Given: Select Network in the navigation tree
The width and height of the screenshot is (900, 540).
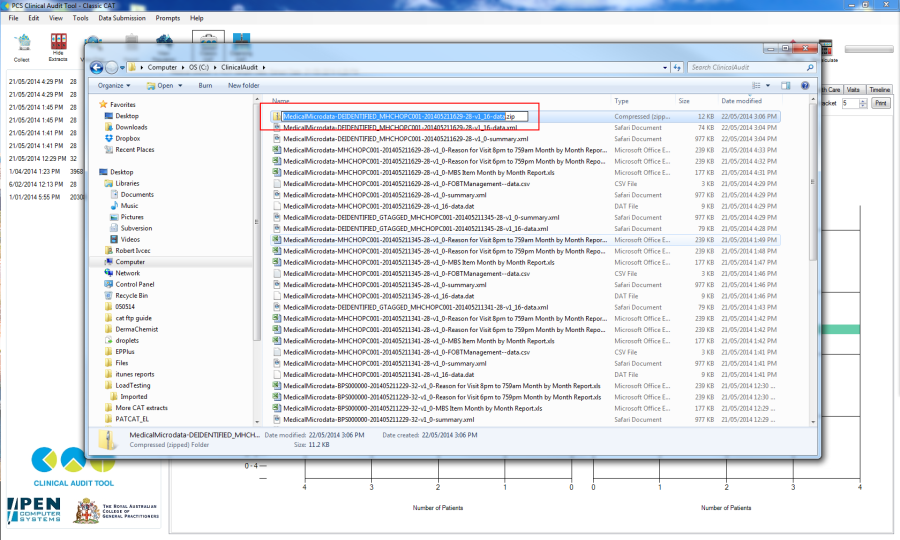Looking at the screenshot, I should (x=122, y=273).
